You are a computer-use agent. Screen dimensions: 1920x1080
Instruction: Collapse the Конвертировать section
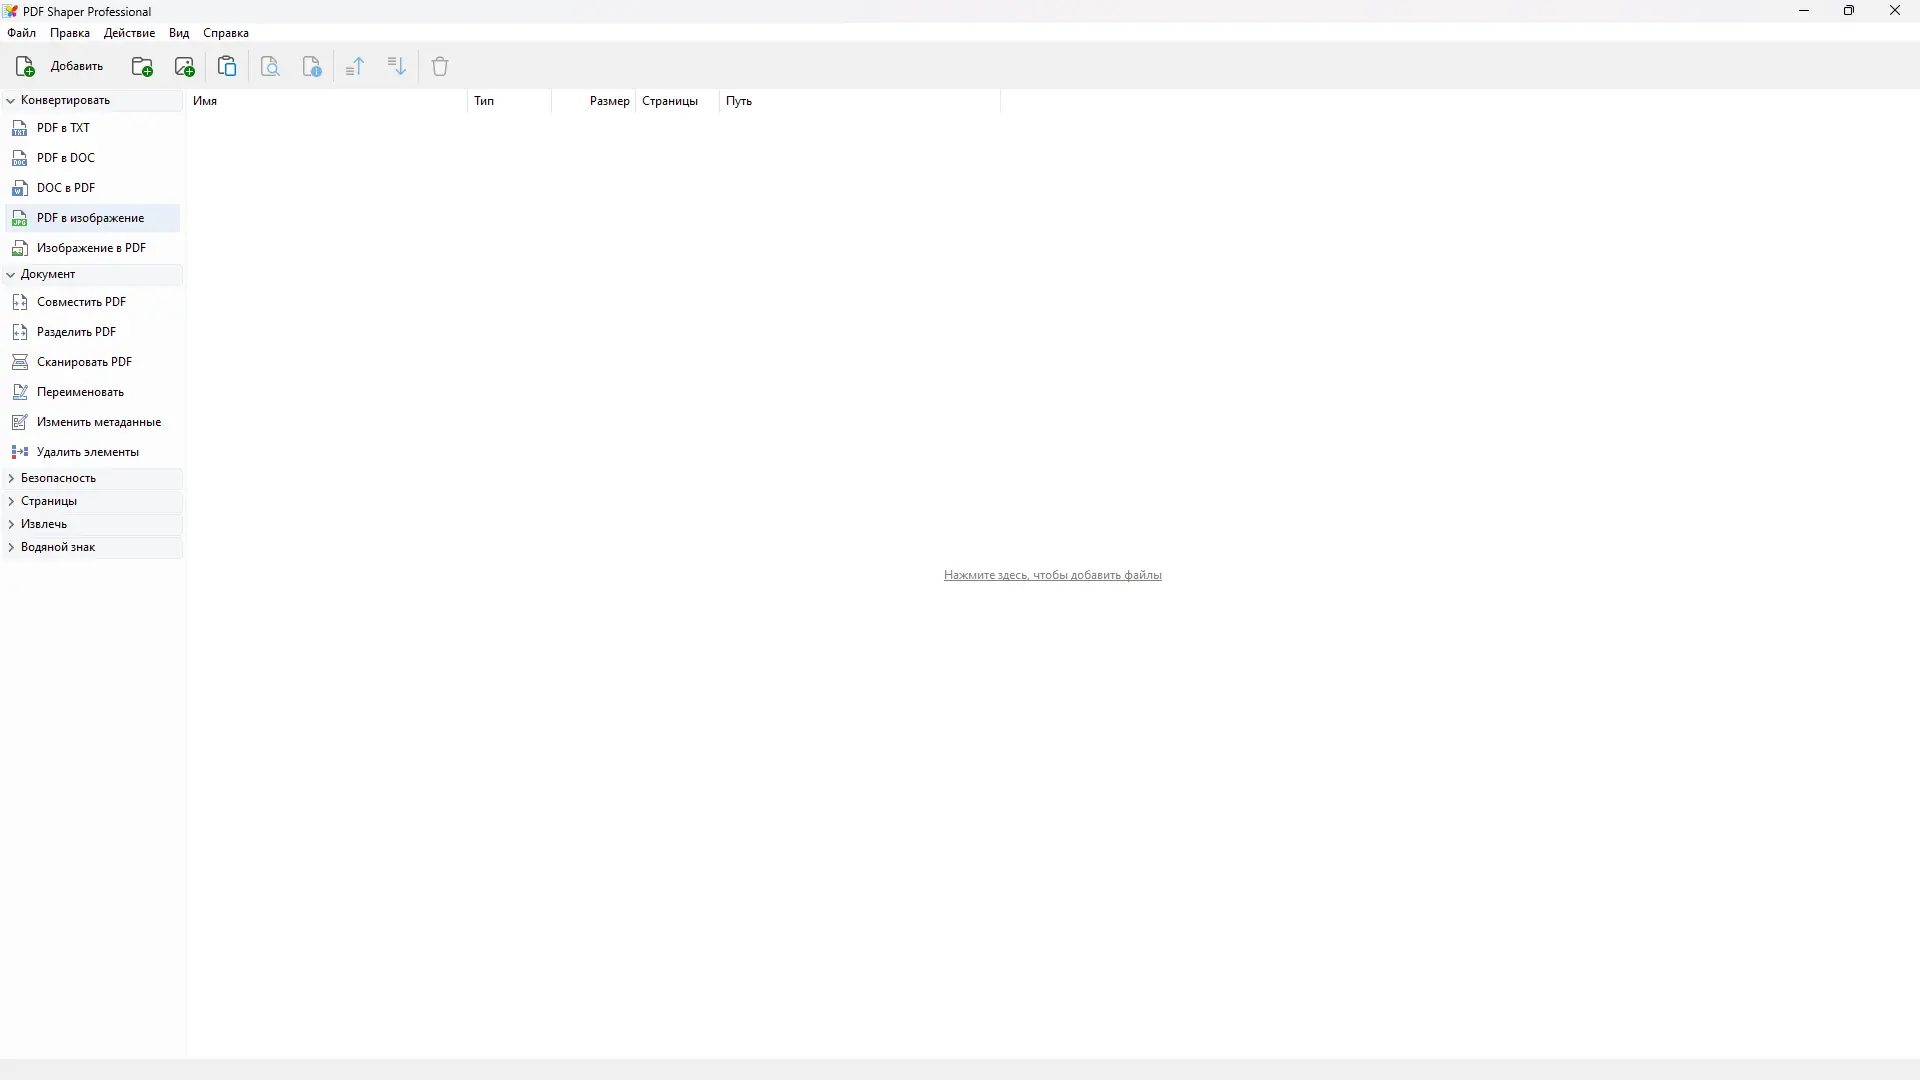11,101
